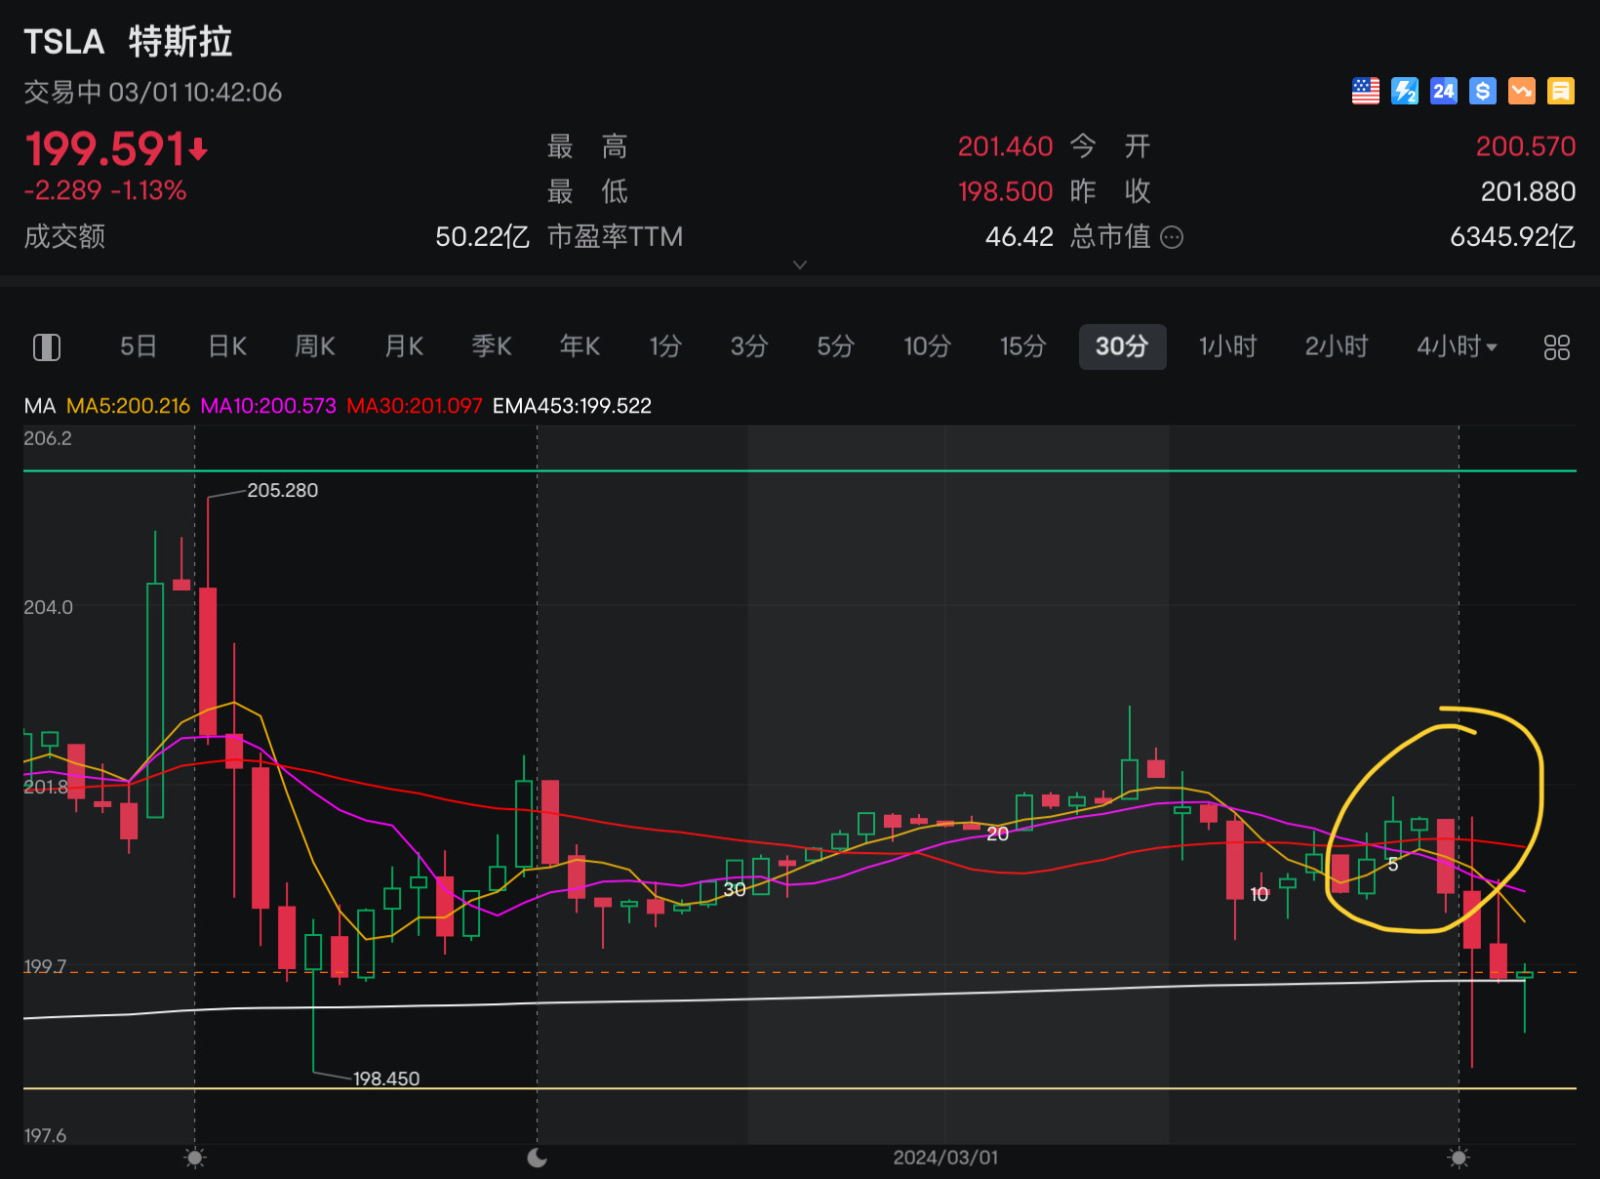The image size is (1600, 1179).
Task: Click the 成交额 label
Action: point(65,237)
